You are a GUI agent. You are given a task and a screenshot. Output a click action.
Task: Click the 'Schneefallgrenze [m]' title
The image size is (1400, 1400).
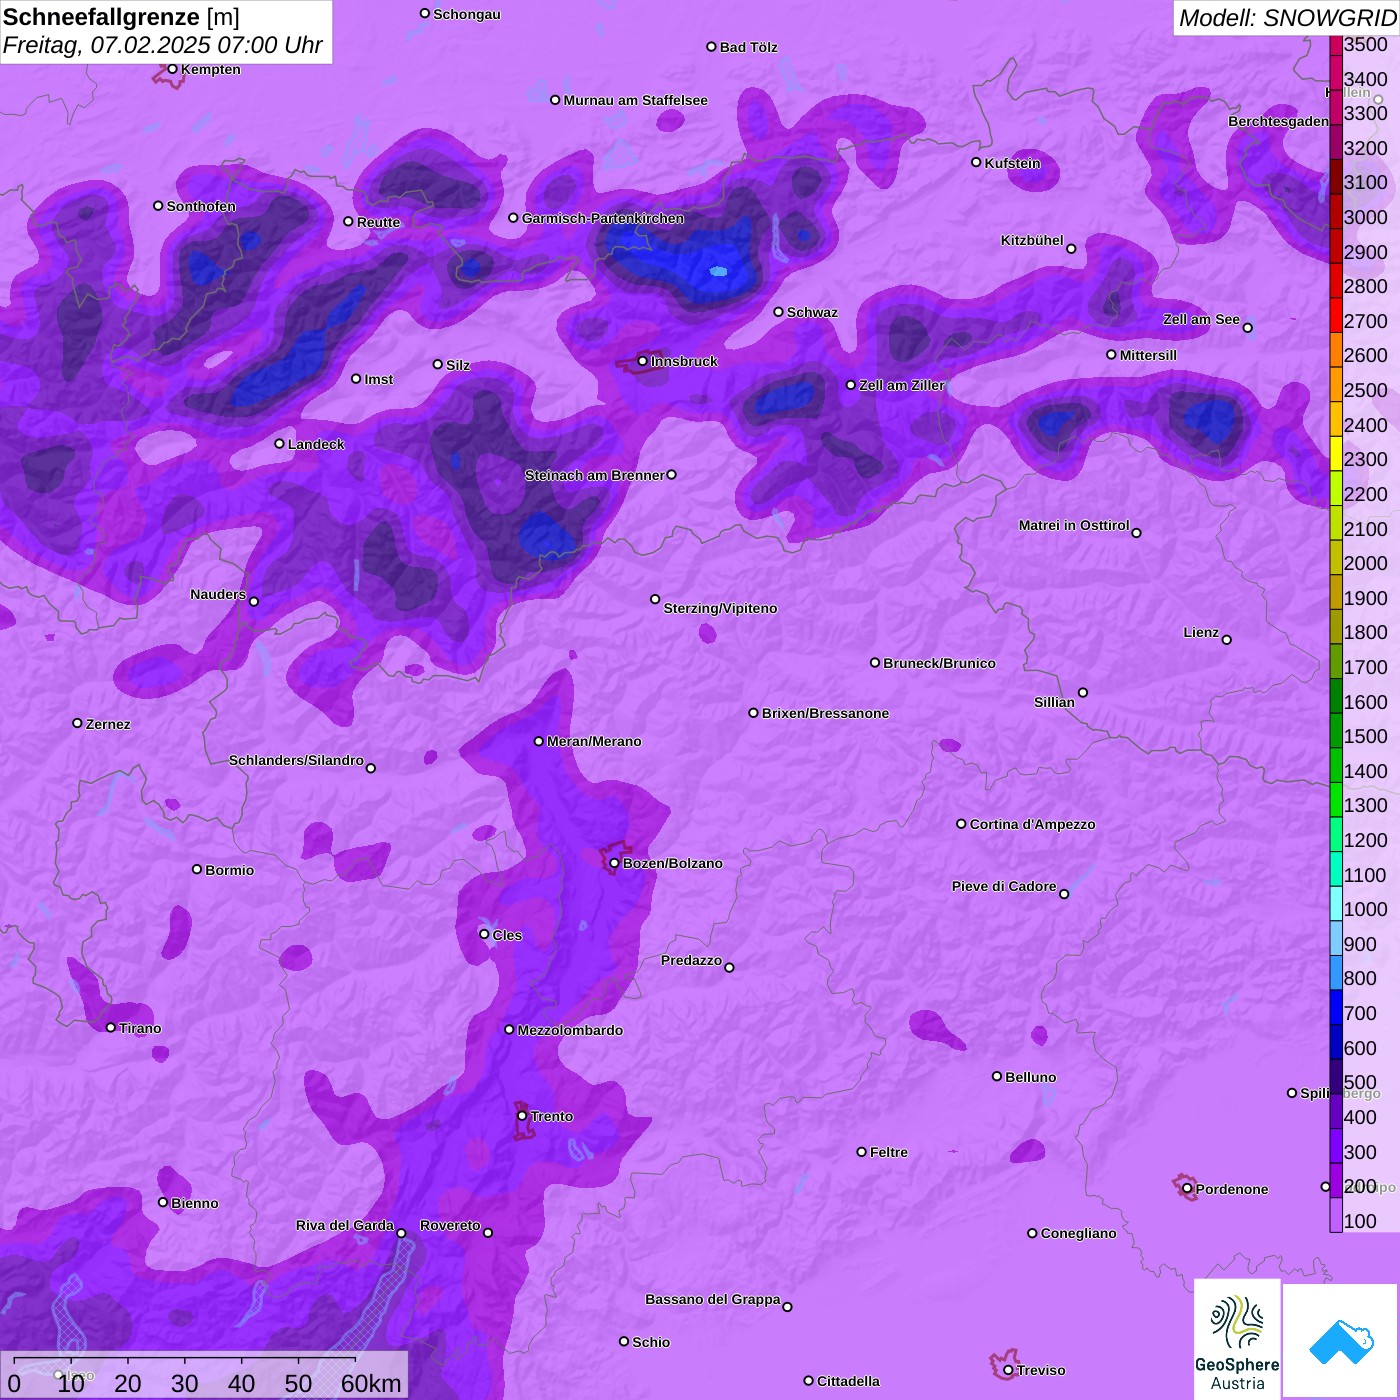(x=122, y=17)
